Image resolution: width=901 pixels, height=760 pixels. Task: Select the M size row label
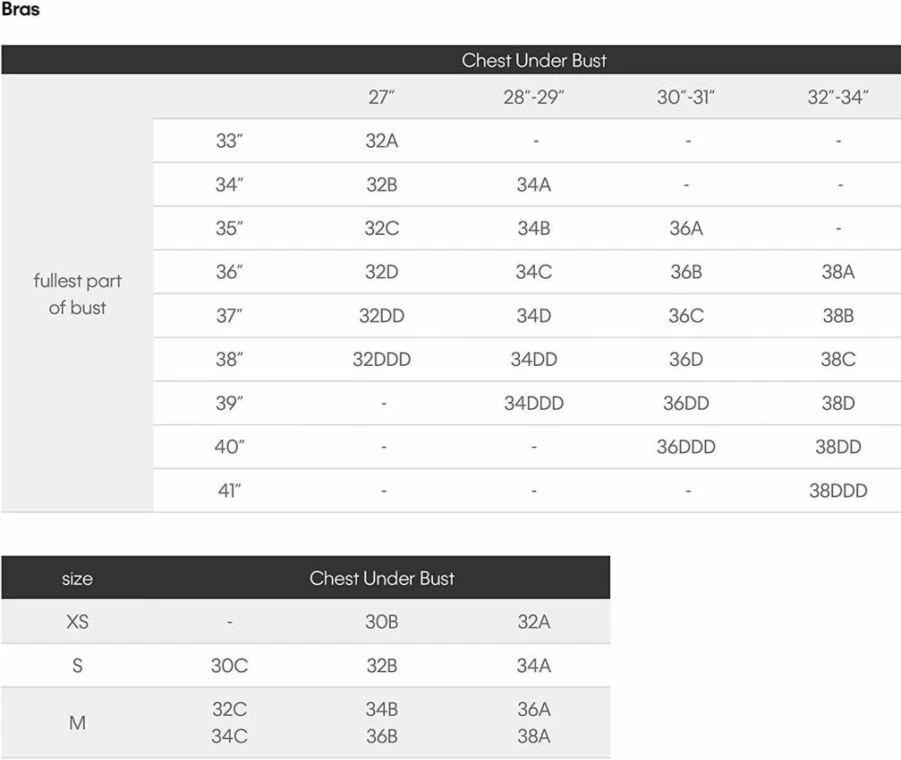[x=78, y=723]
